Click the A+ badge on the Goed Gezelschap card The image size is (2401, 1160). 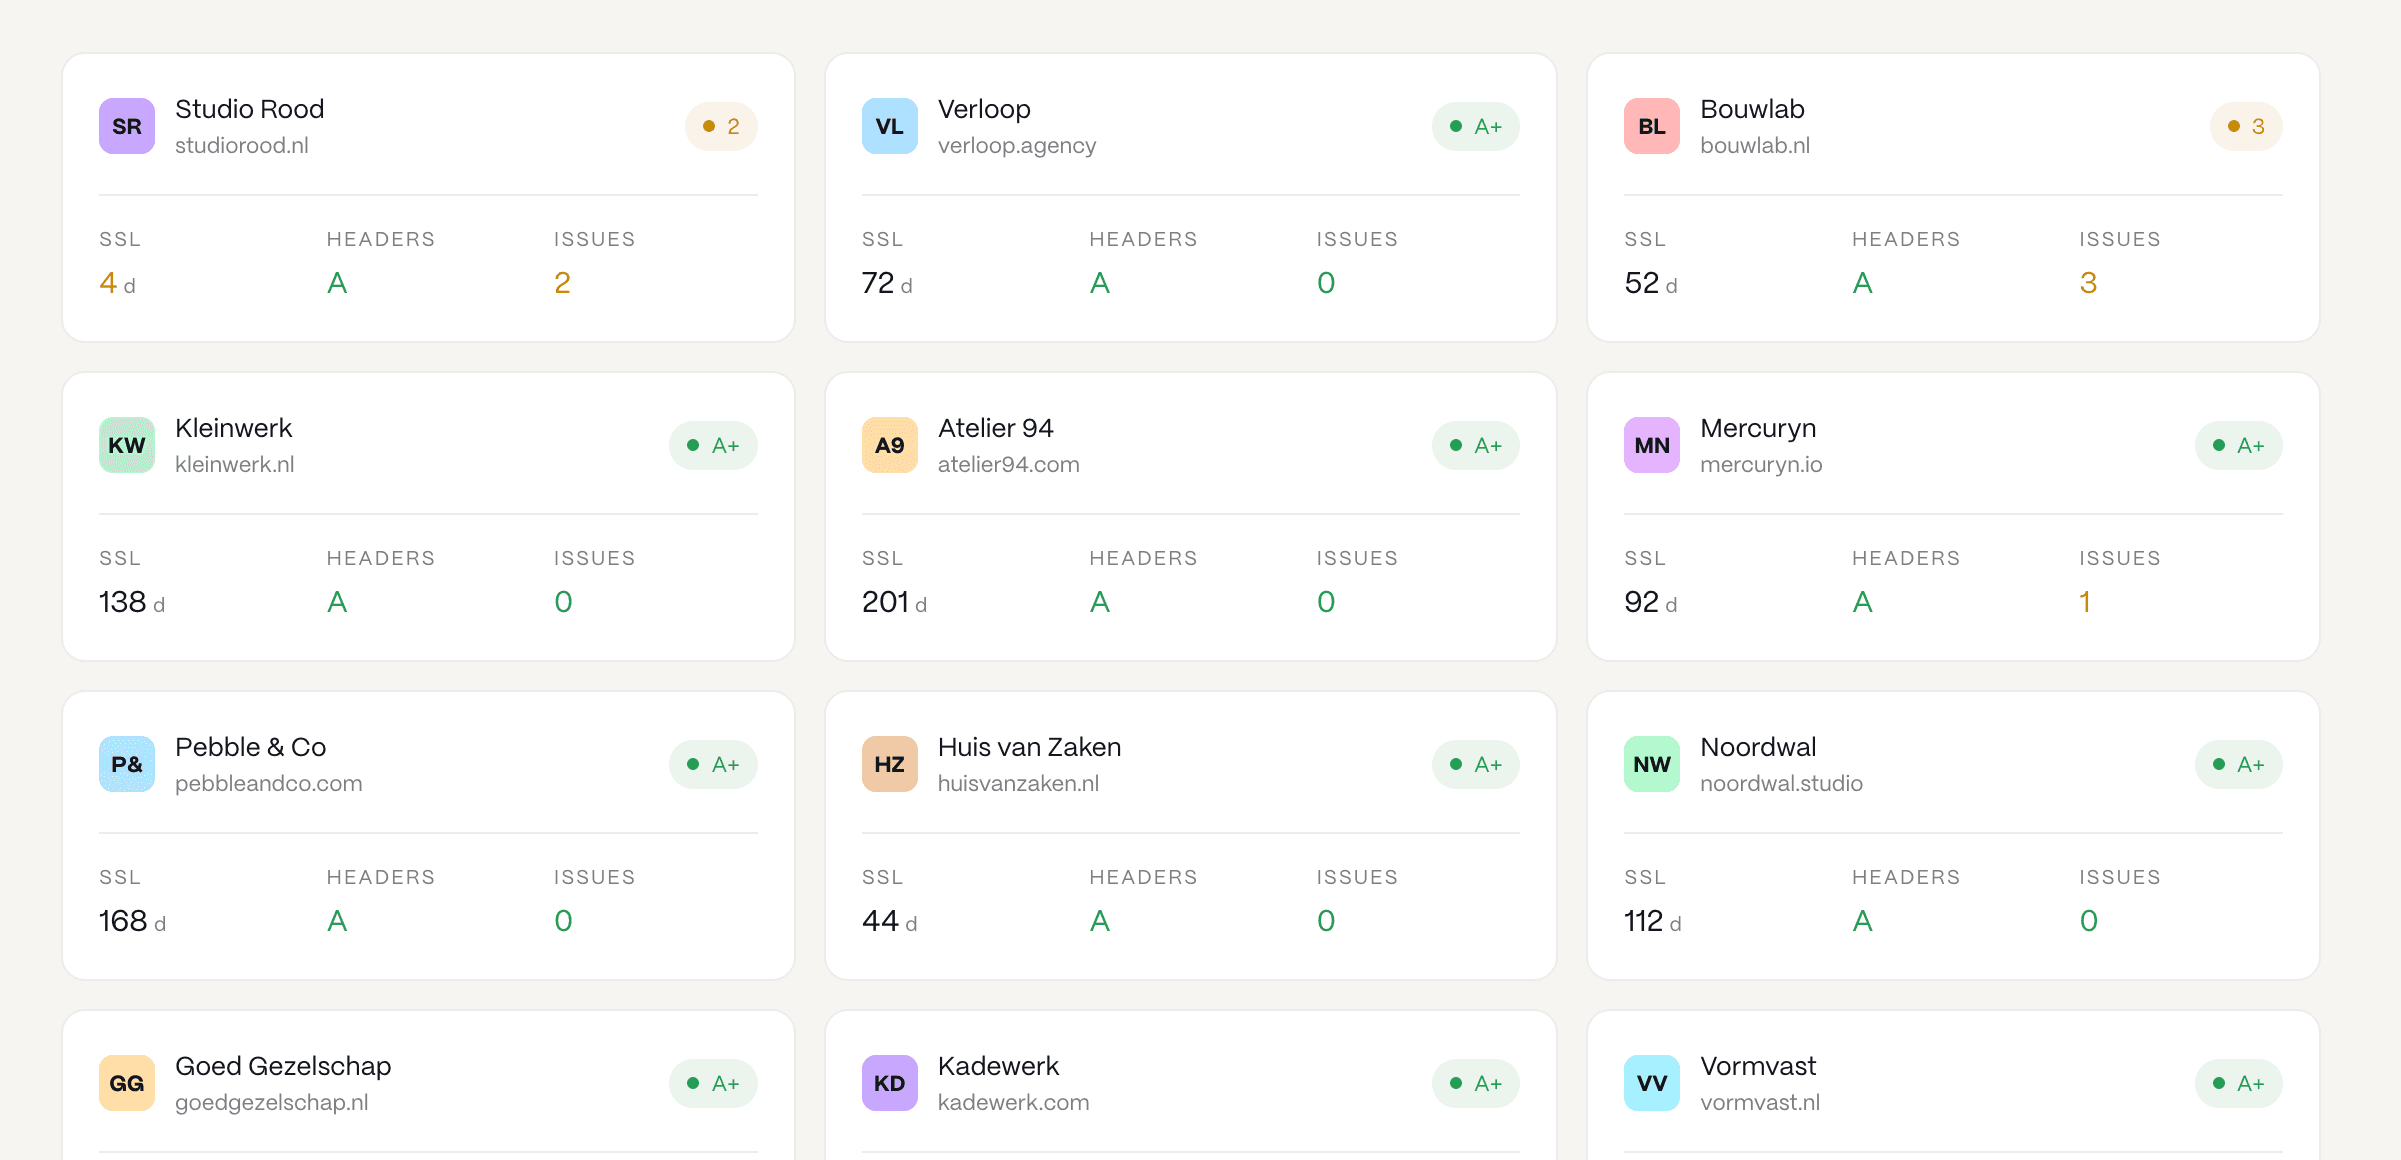tap(713, 1082)
